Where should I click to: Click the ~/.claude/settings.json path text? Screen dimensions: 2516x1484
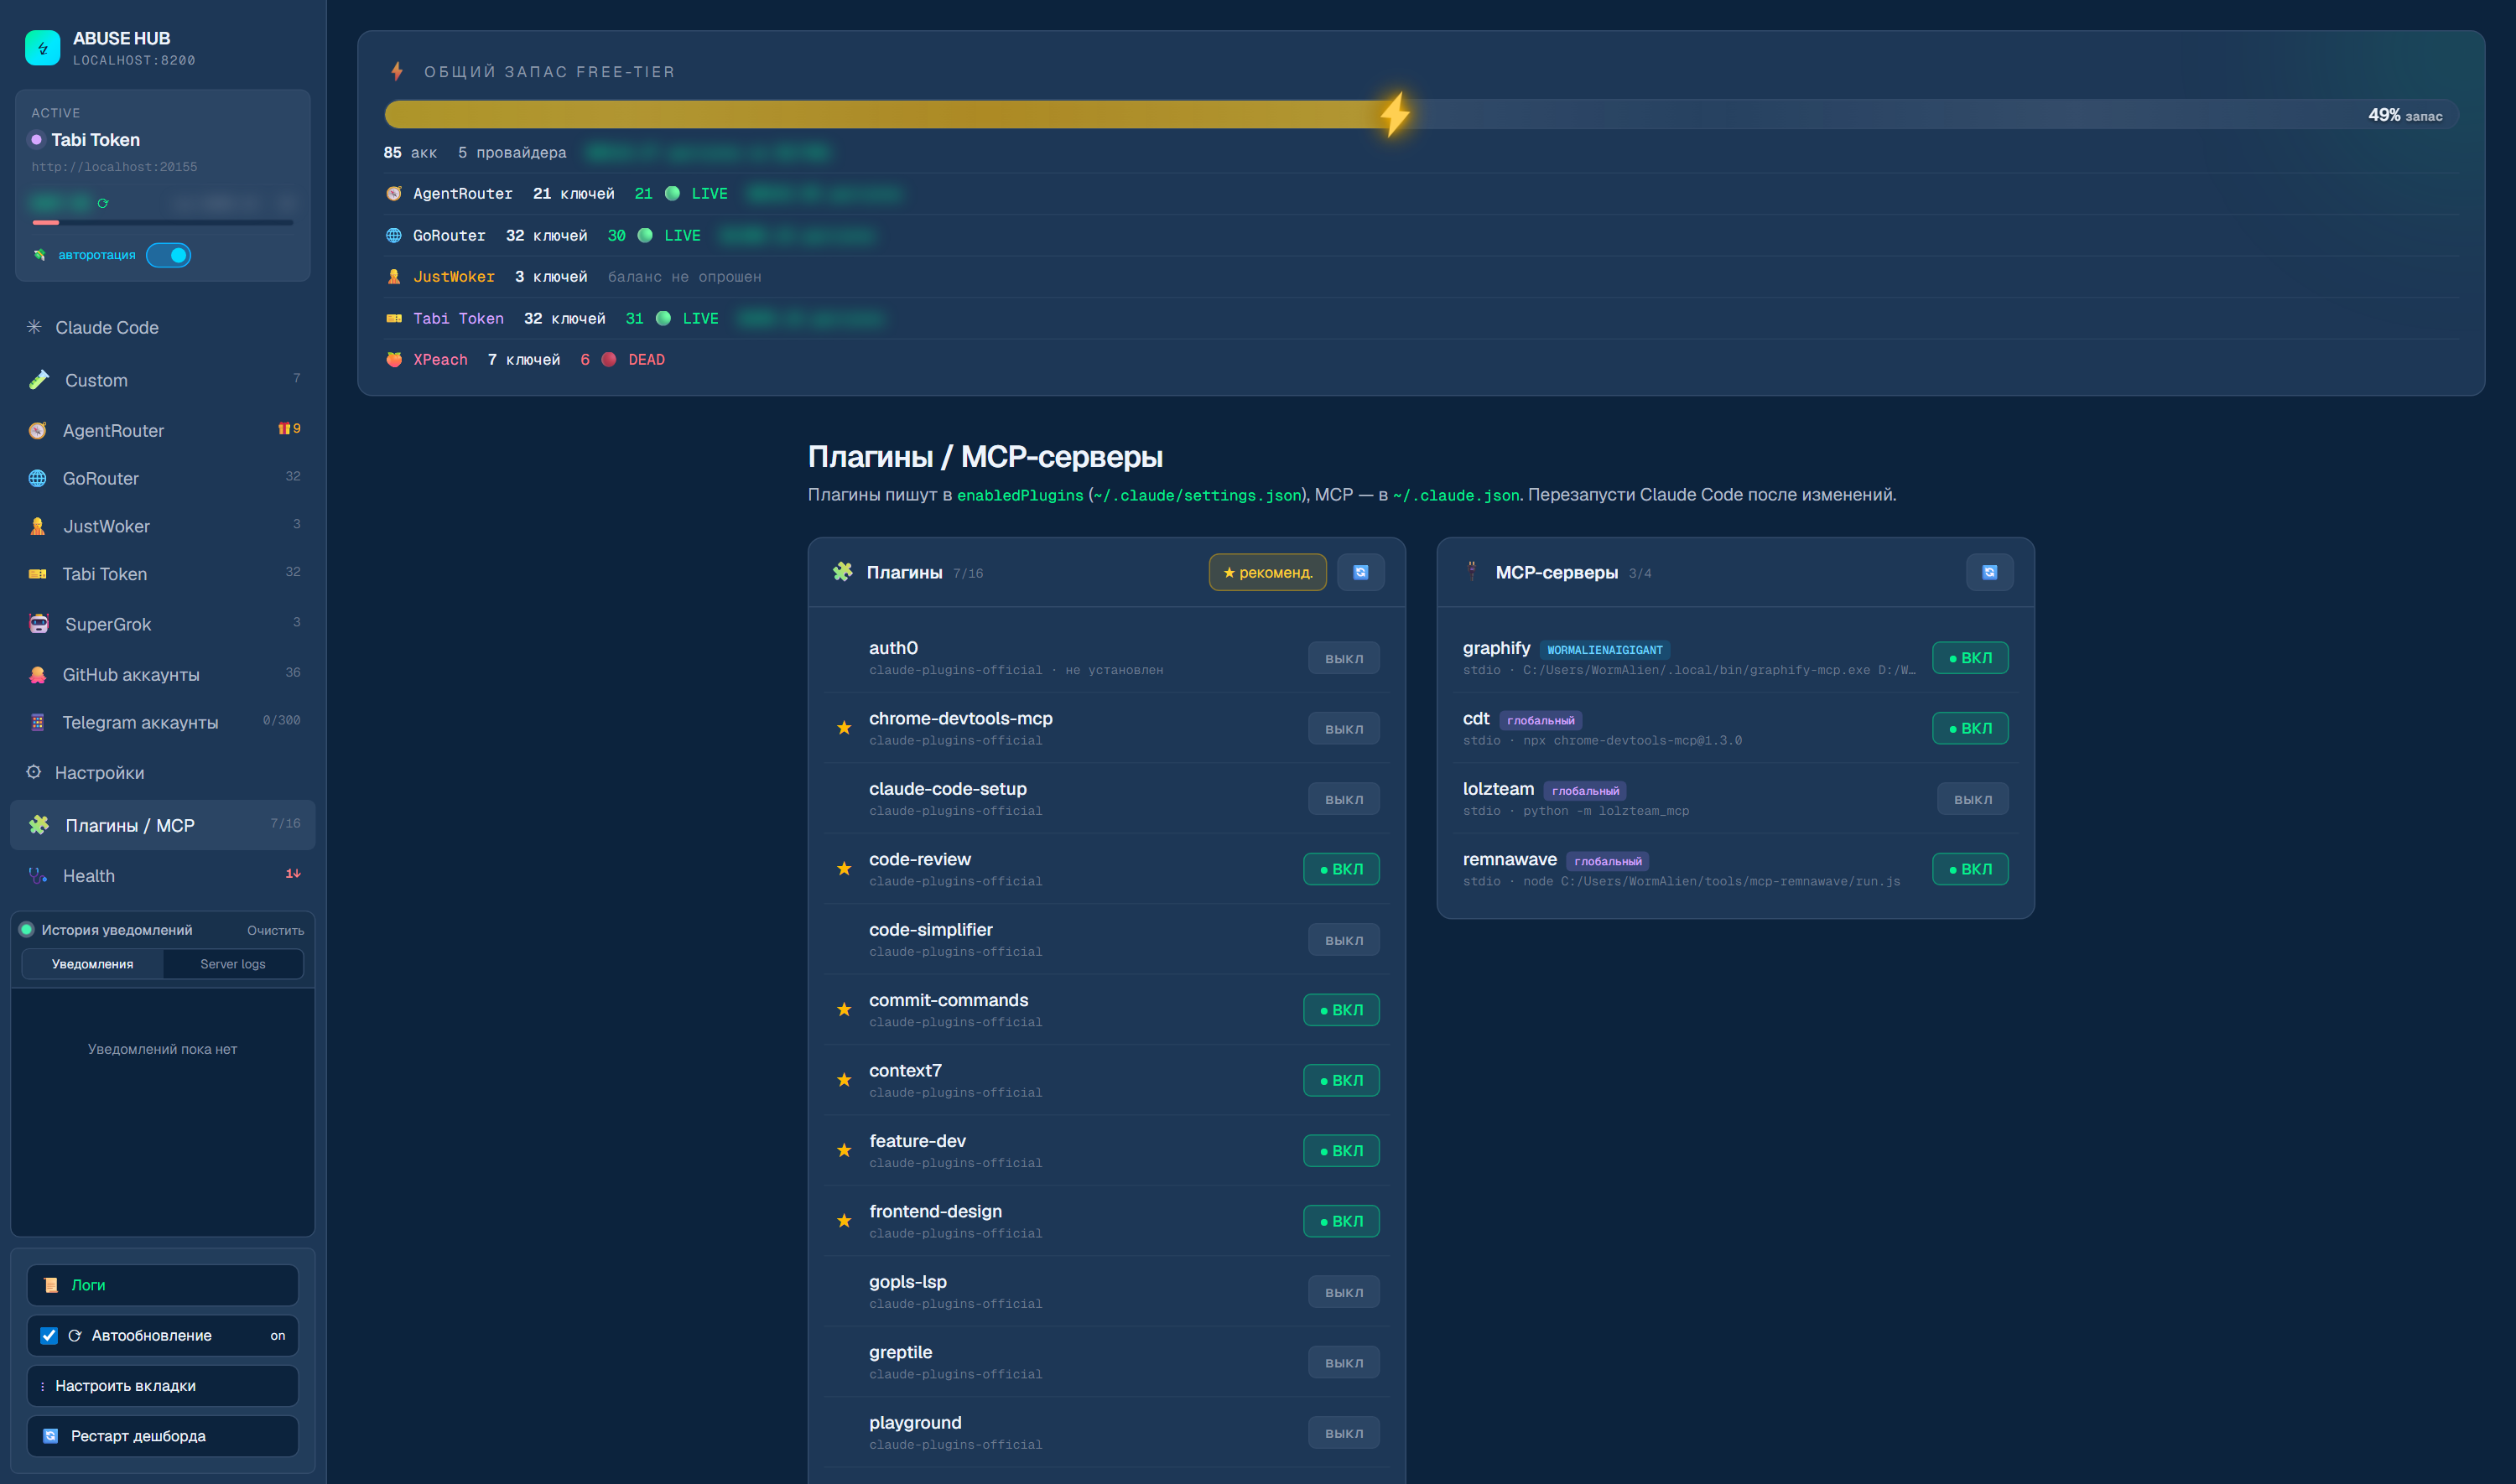[x=1198, y=495]
